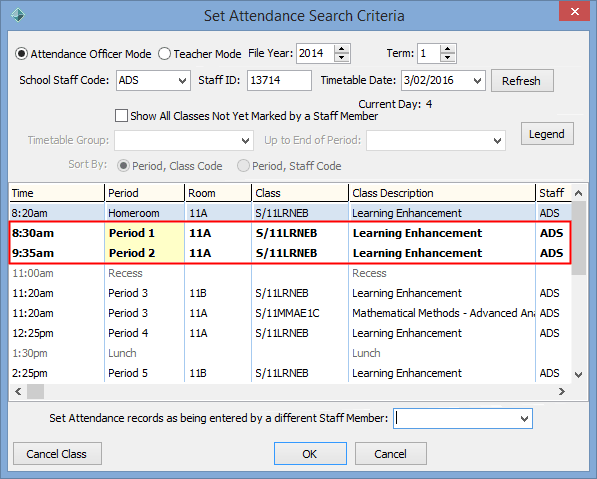Open the Timetable Date dropdown
This screenshot has width=597, height=479.
[x=477, y=80]
